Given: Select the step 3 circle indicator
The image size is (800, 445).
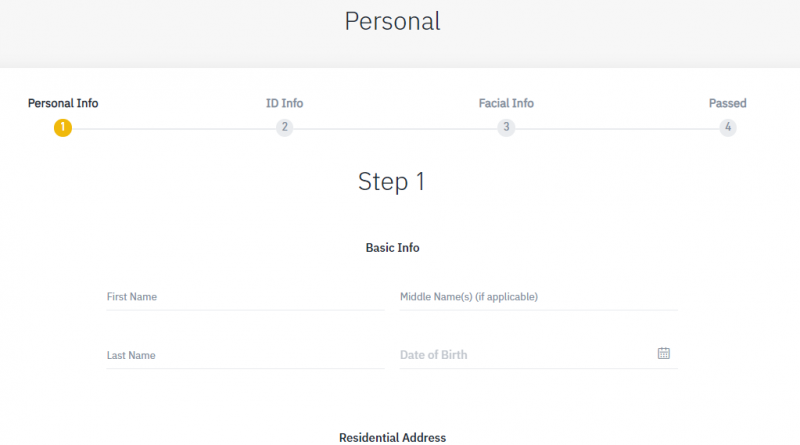Looking at the screenshot, I should click(x=506, y=127).
